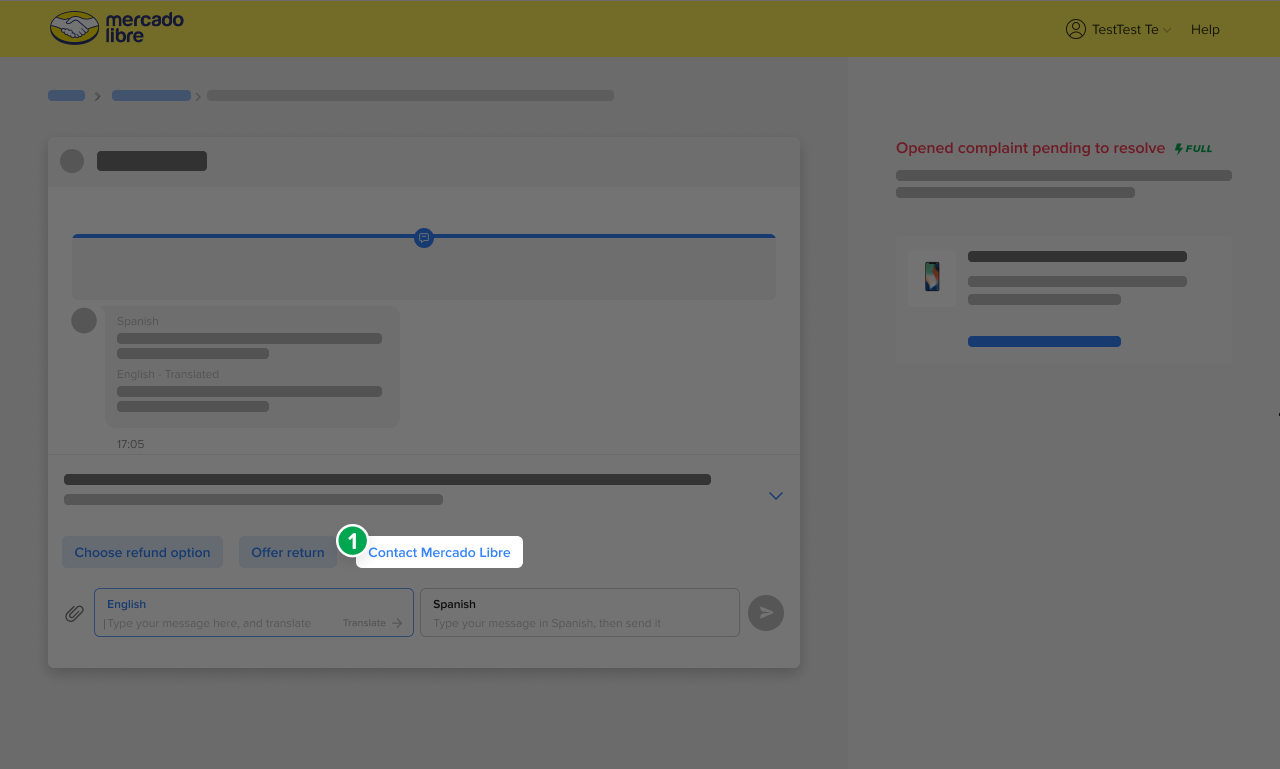The width and height of the screenshot is (1280, 769).
Task: Click the first blue breadcrumb link
Action: pos(66,96)
